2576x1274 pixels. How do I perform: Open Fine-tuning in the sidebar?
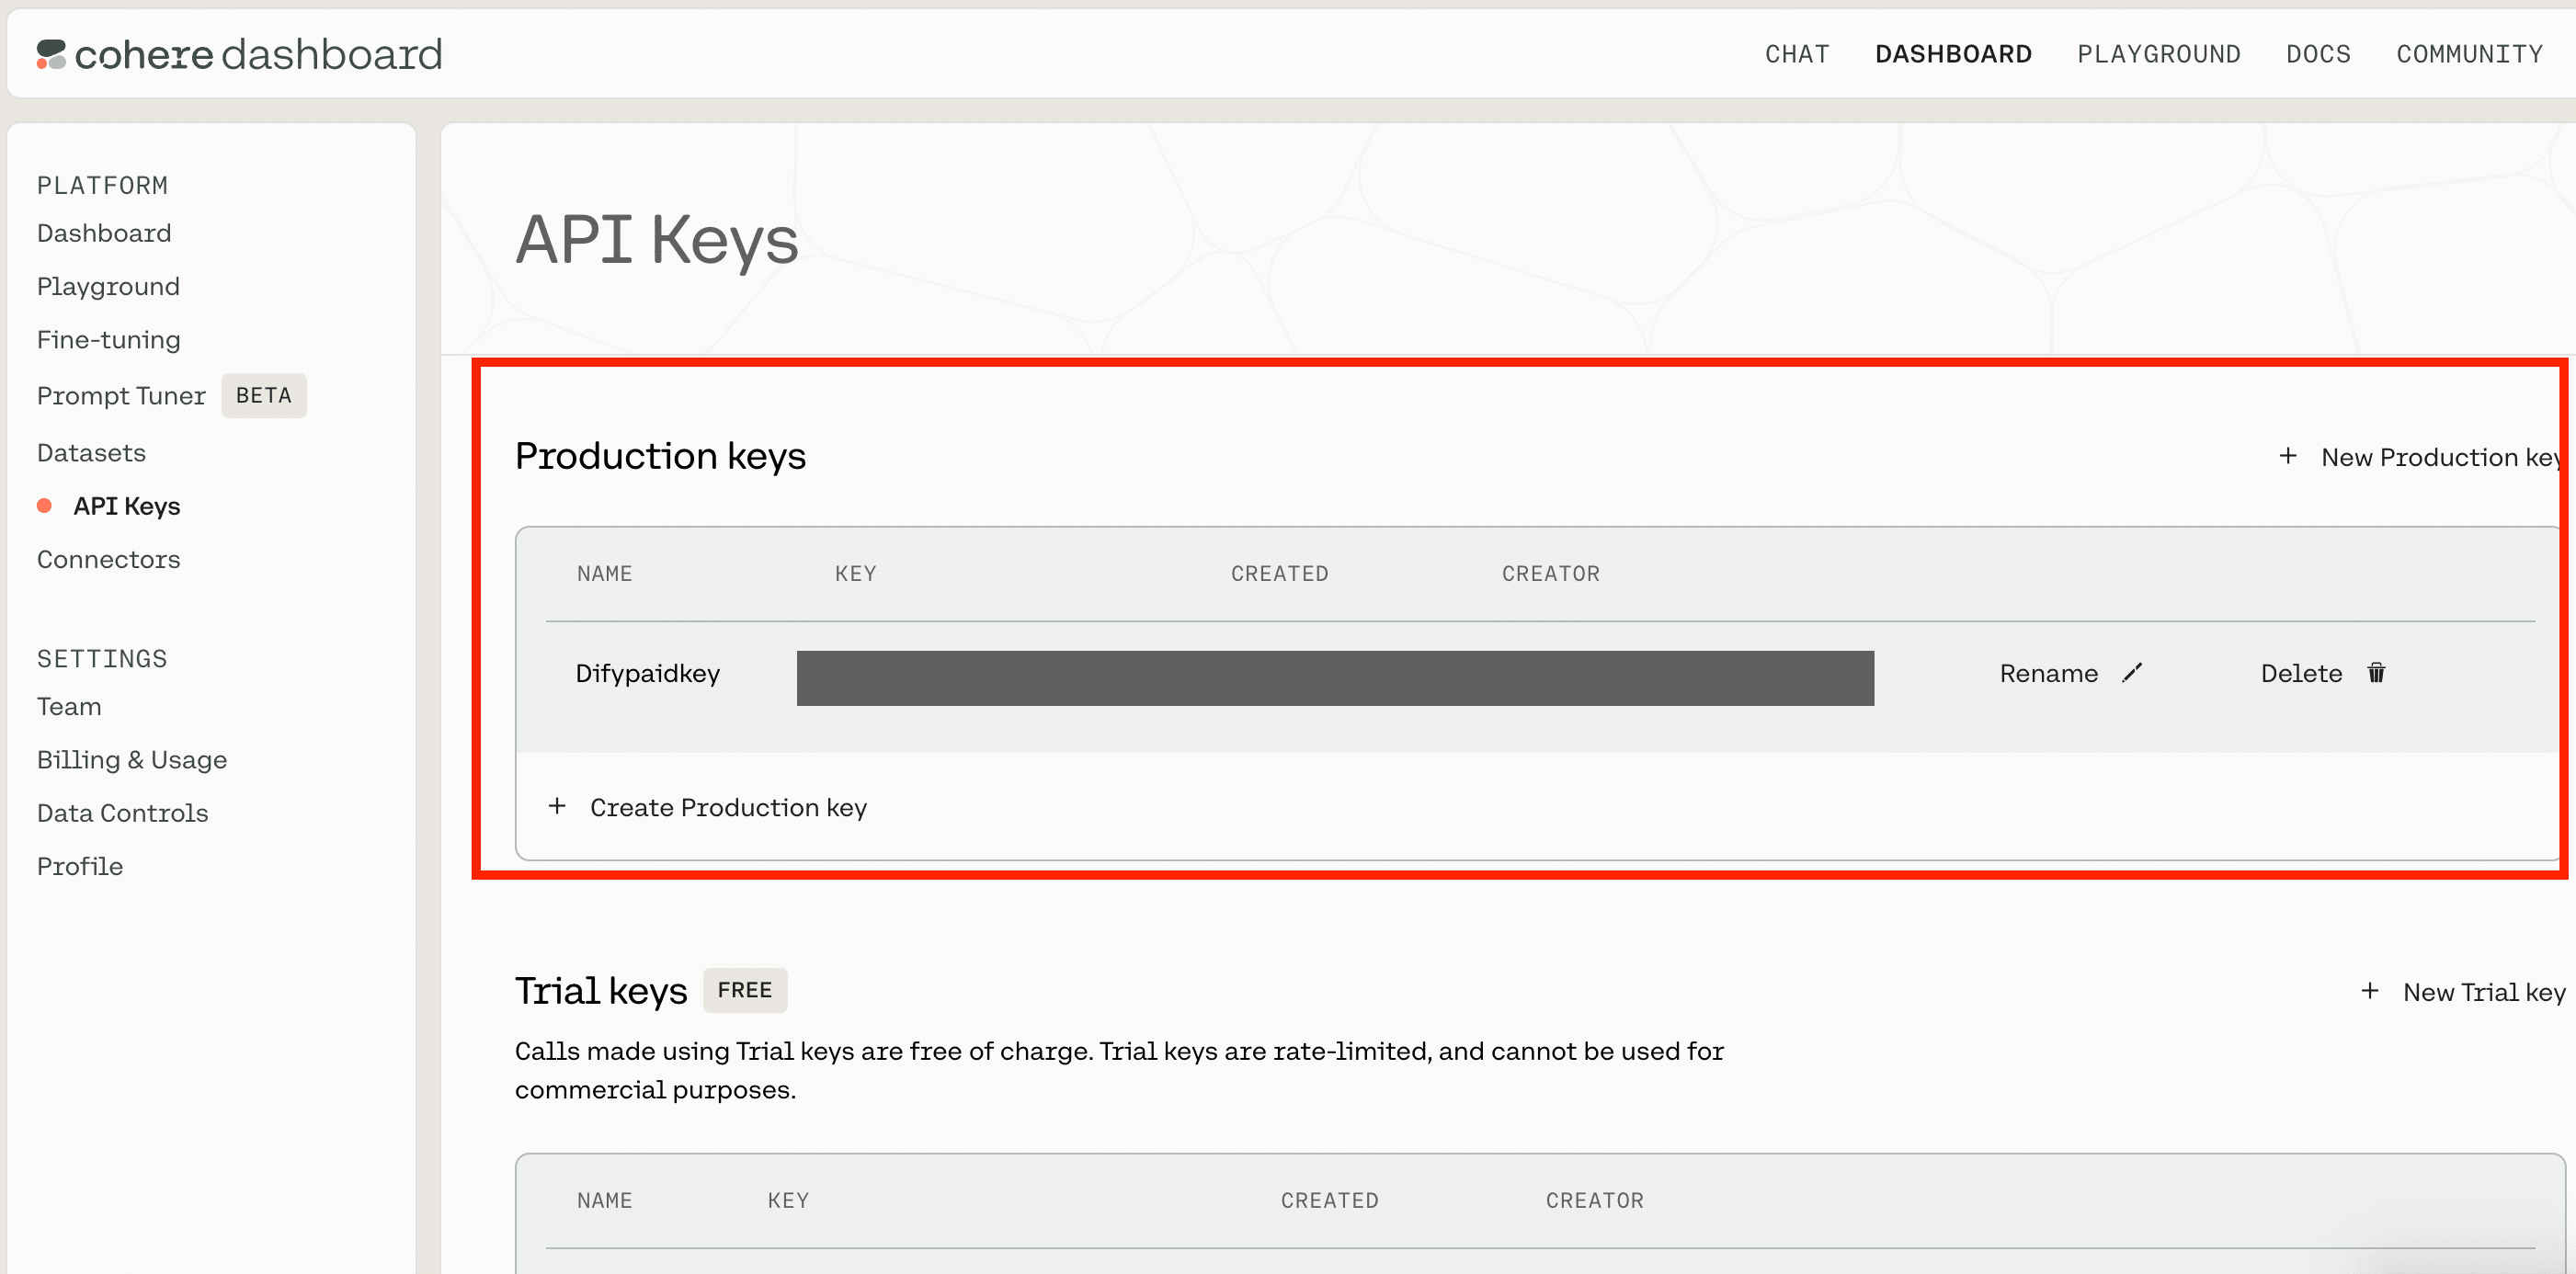coord(108,340)
